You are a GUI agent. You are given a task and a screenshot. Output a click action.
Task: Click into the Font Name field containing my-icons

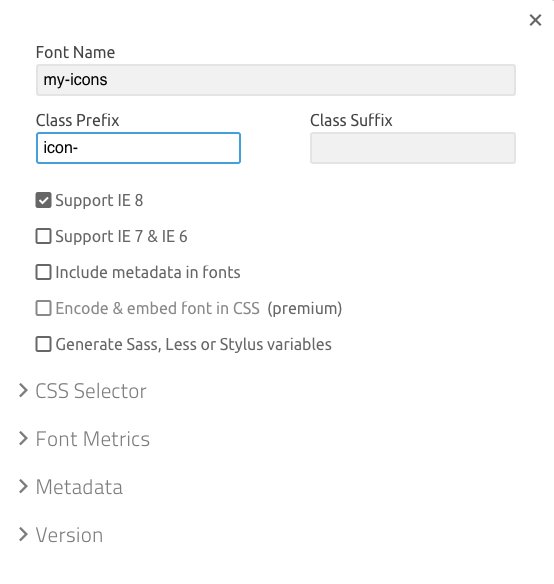276,80
